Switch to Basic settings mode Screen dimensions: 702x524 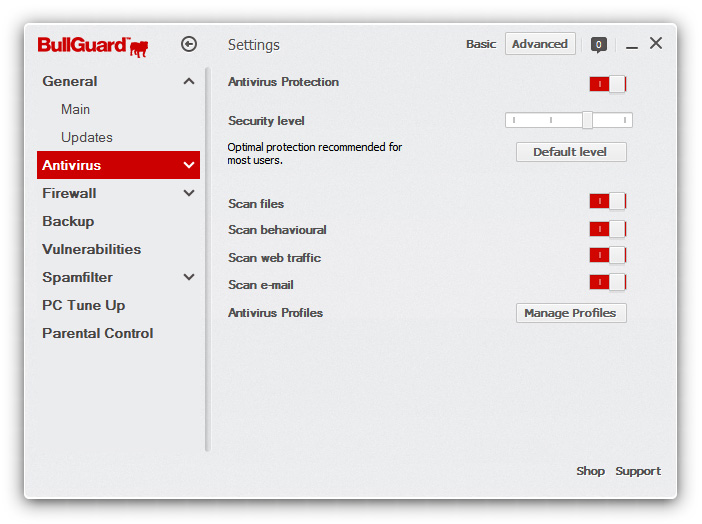pos(481,44)
